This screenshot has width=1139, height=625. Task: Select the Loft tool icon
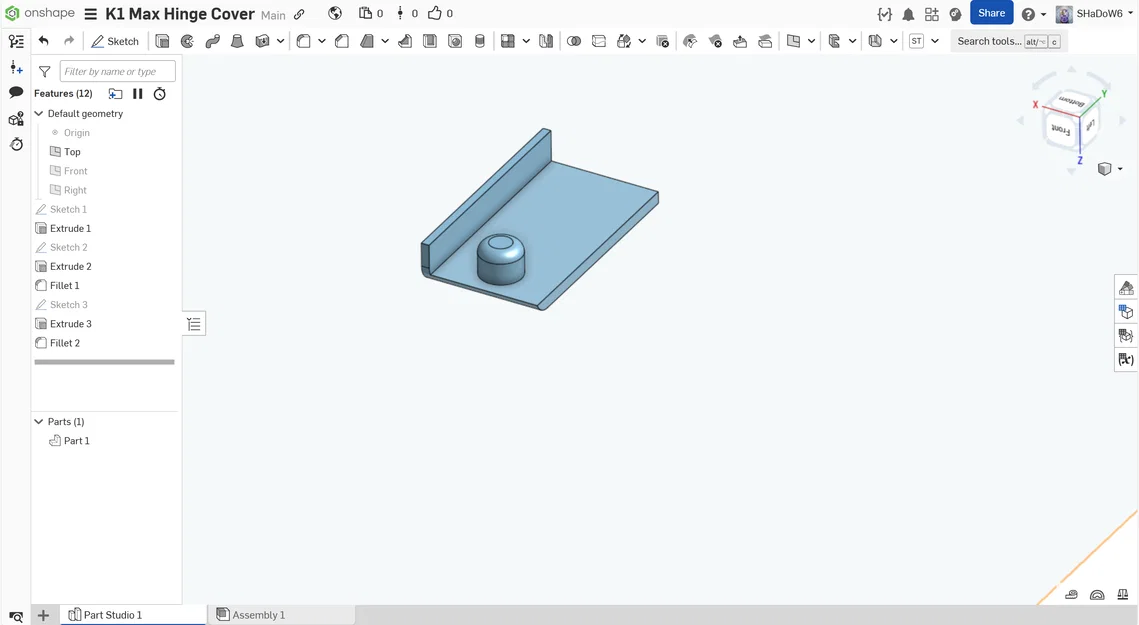pyautogui.click(x=237, y=41)
